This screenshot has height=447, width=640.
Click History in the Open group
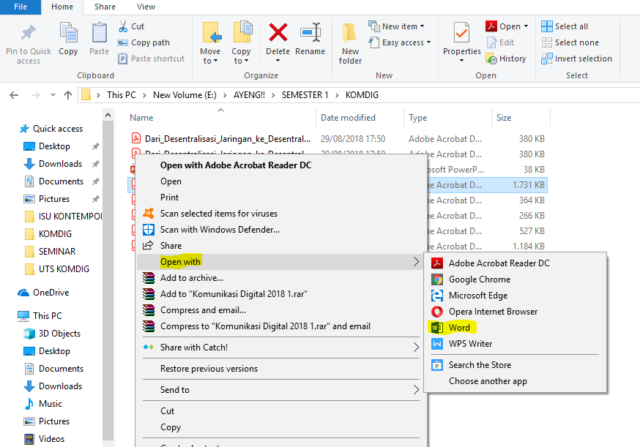coord(506,59)
